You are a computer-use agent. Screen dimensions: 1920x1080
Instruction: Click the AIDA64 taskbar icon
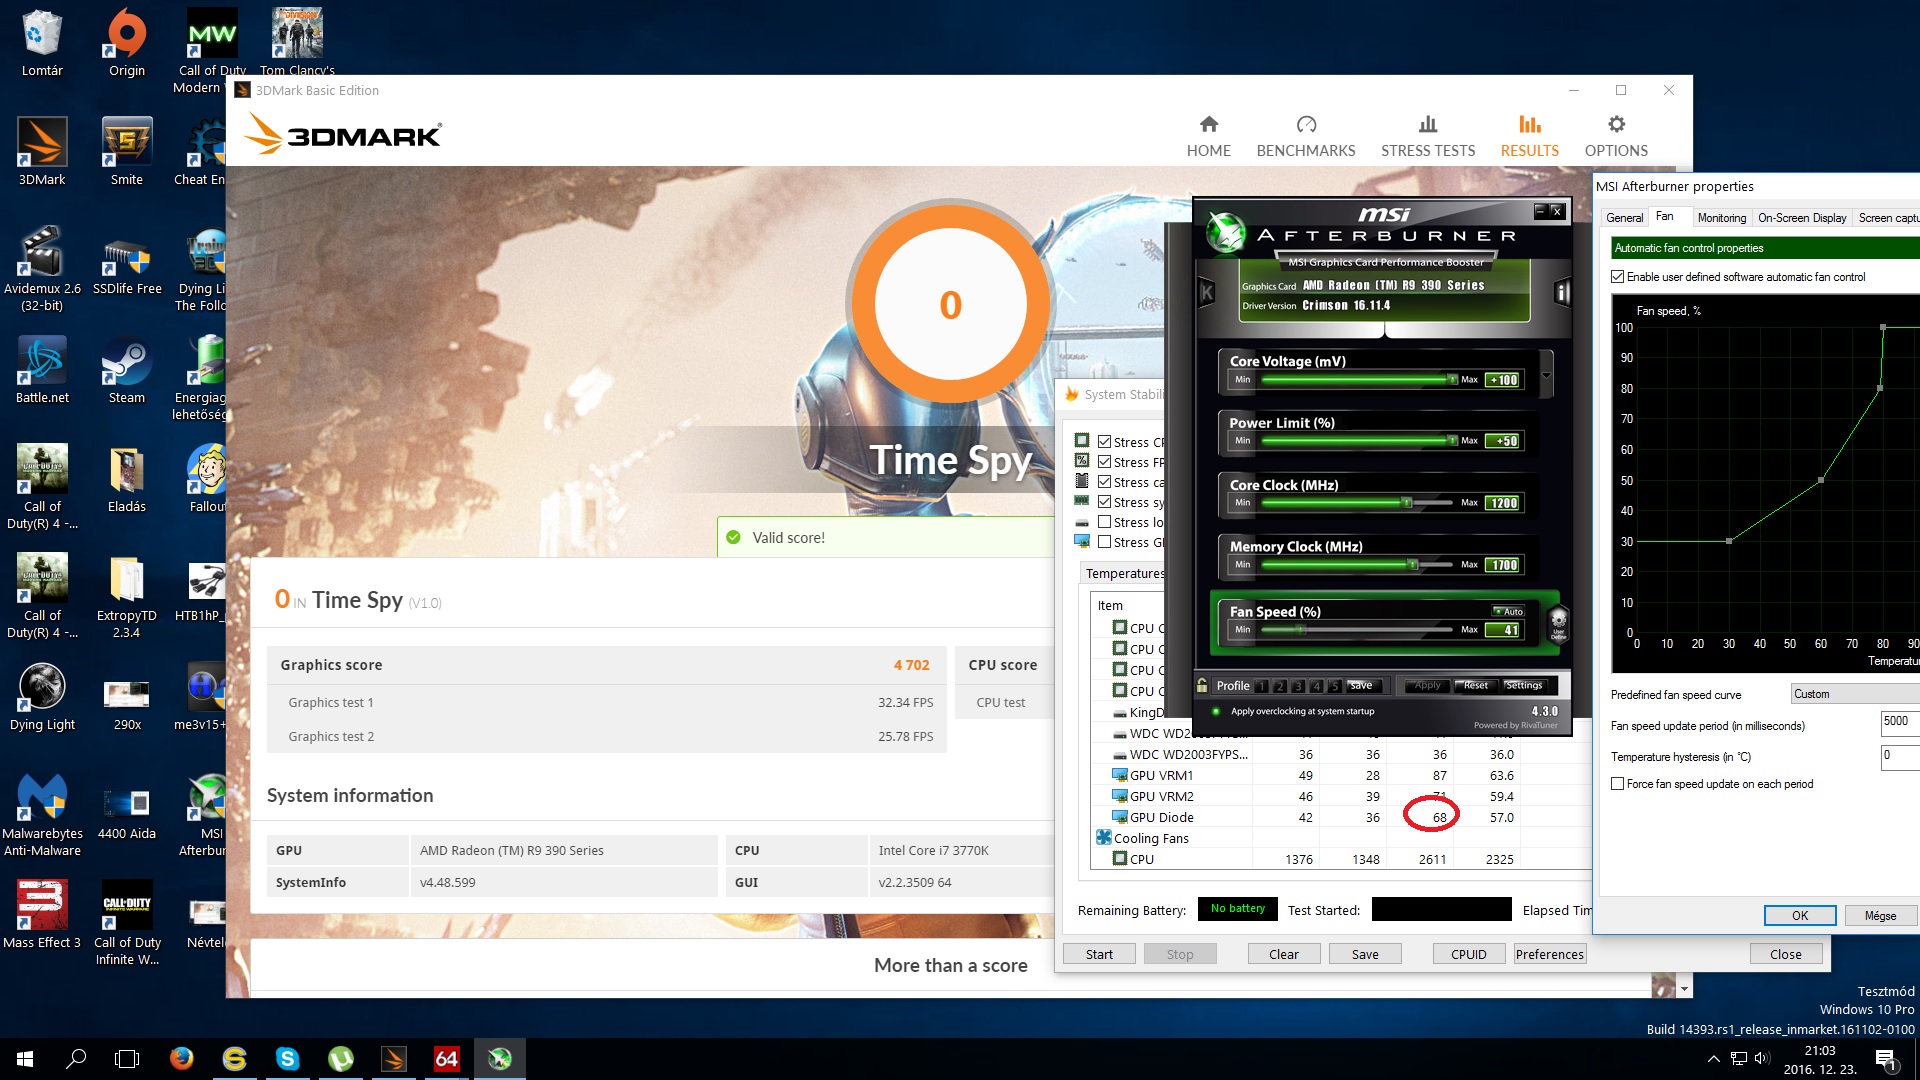446,1058
